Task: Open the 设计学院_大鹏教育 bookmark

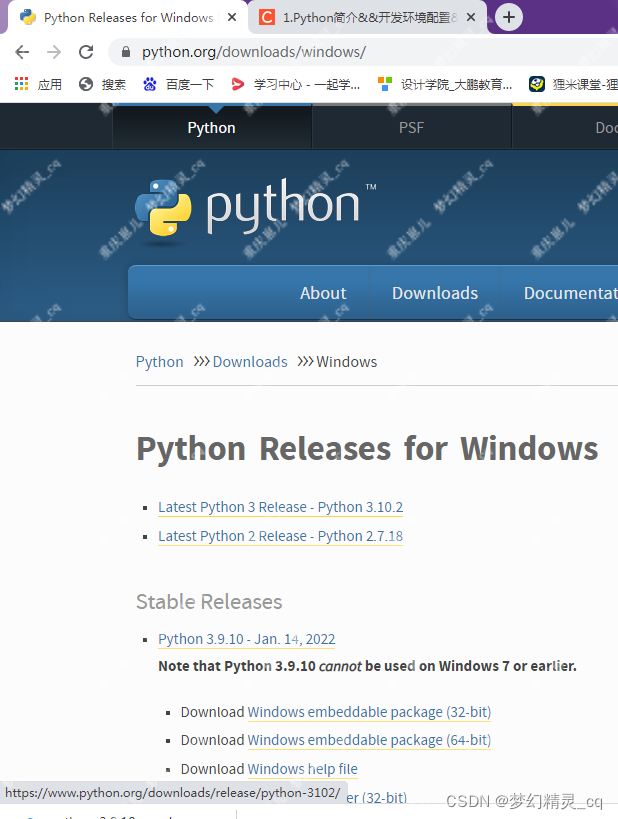Action: [x=445, y=84]
